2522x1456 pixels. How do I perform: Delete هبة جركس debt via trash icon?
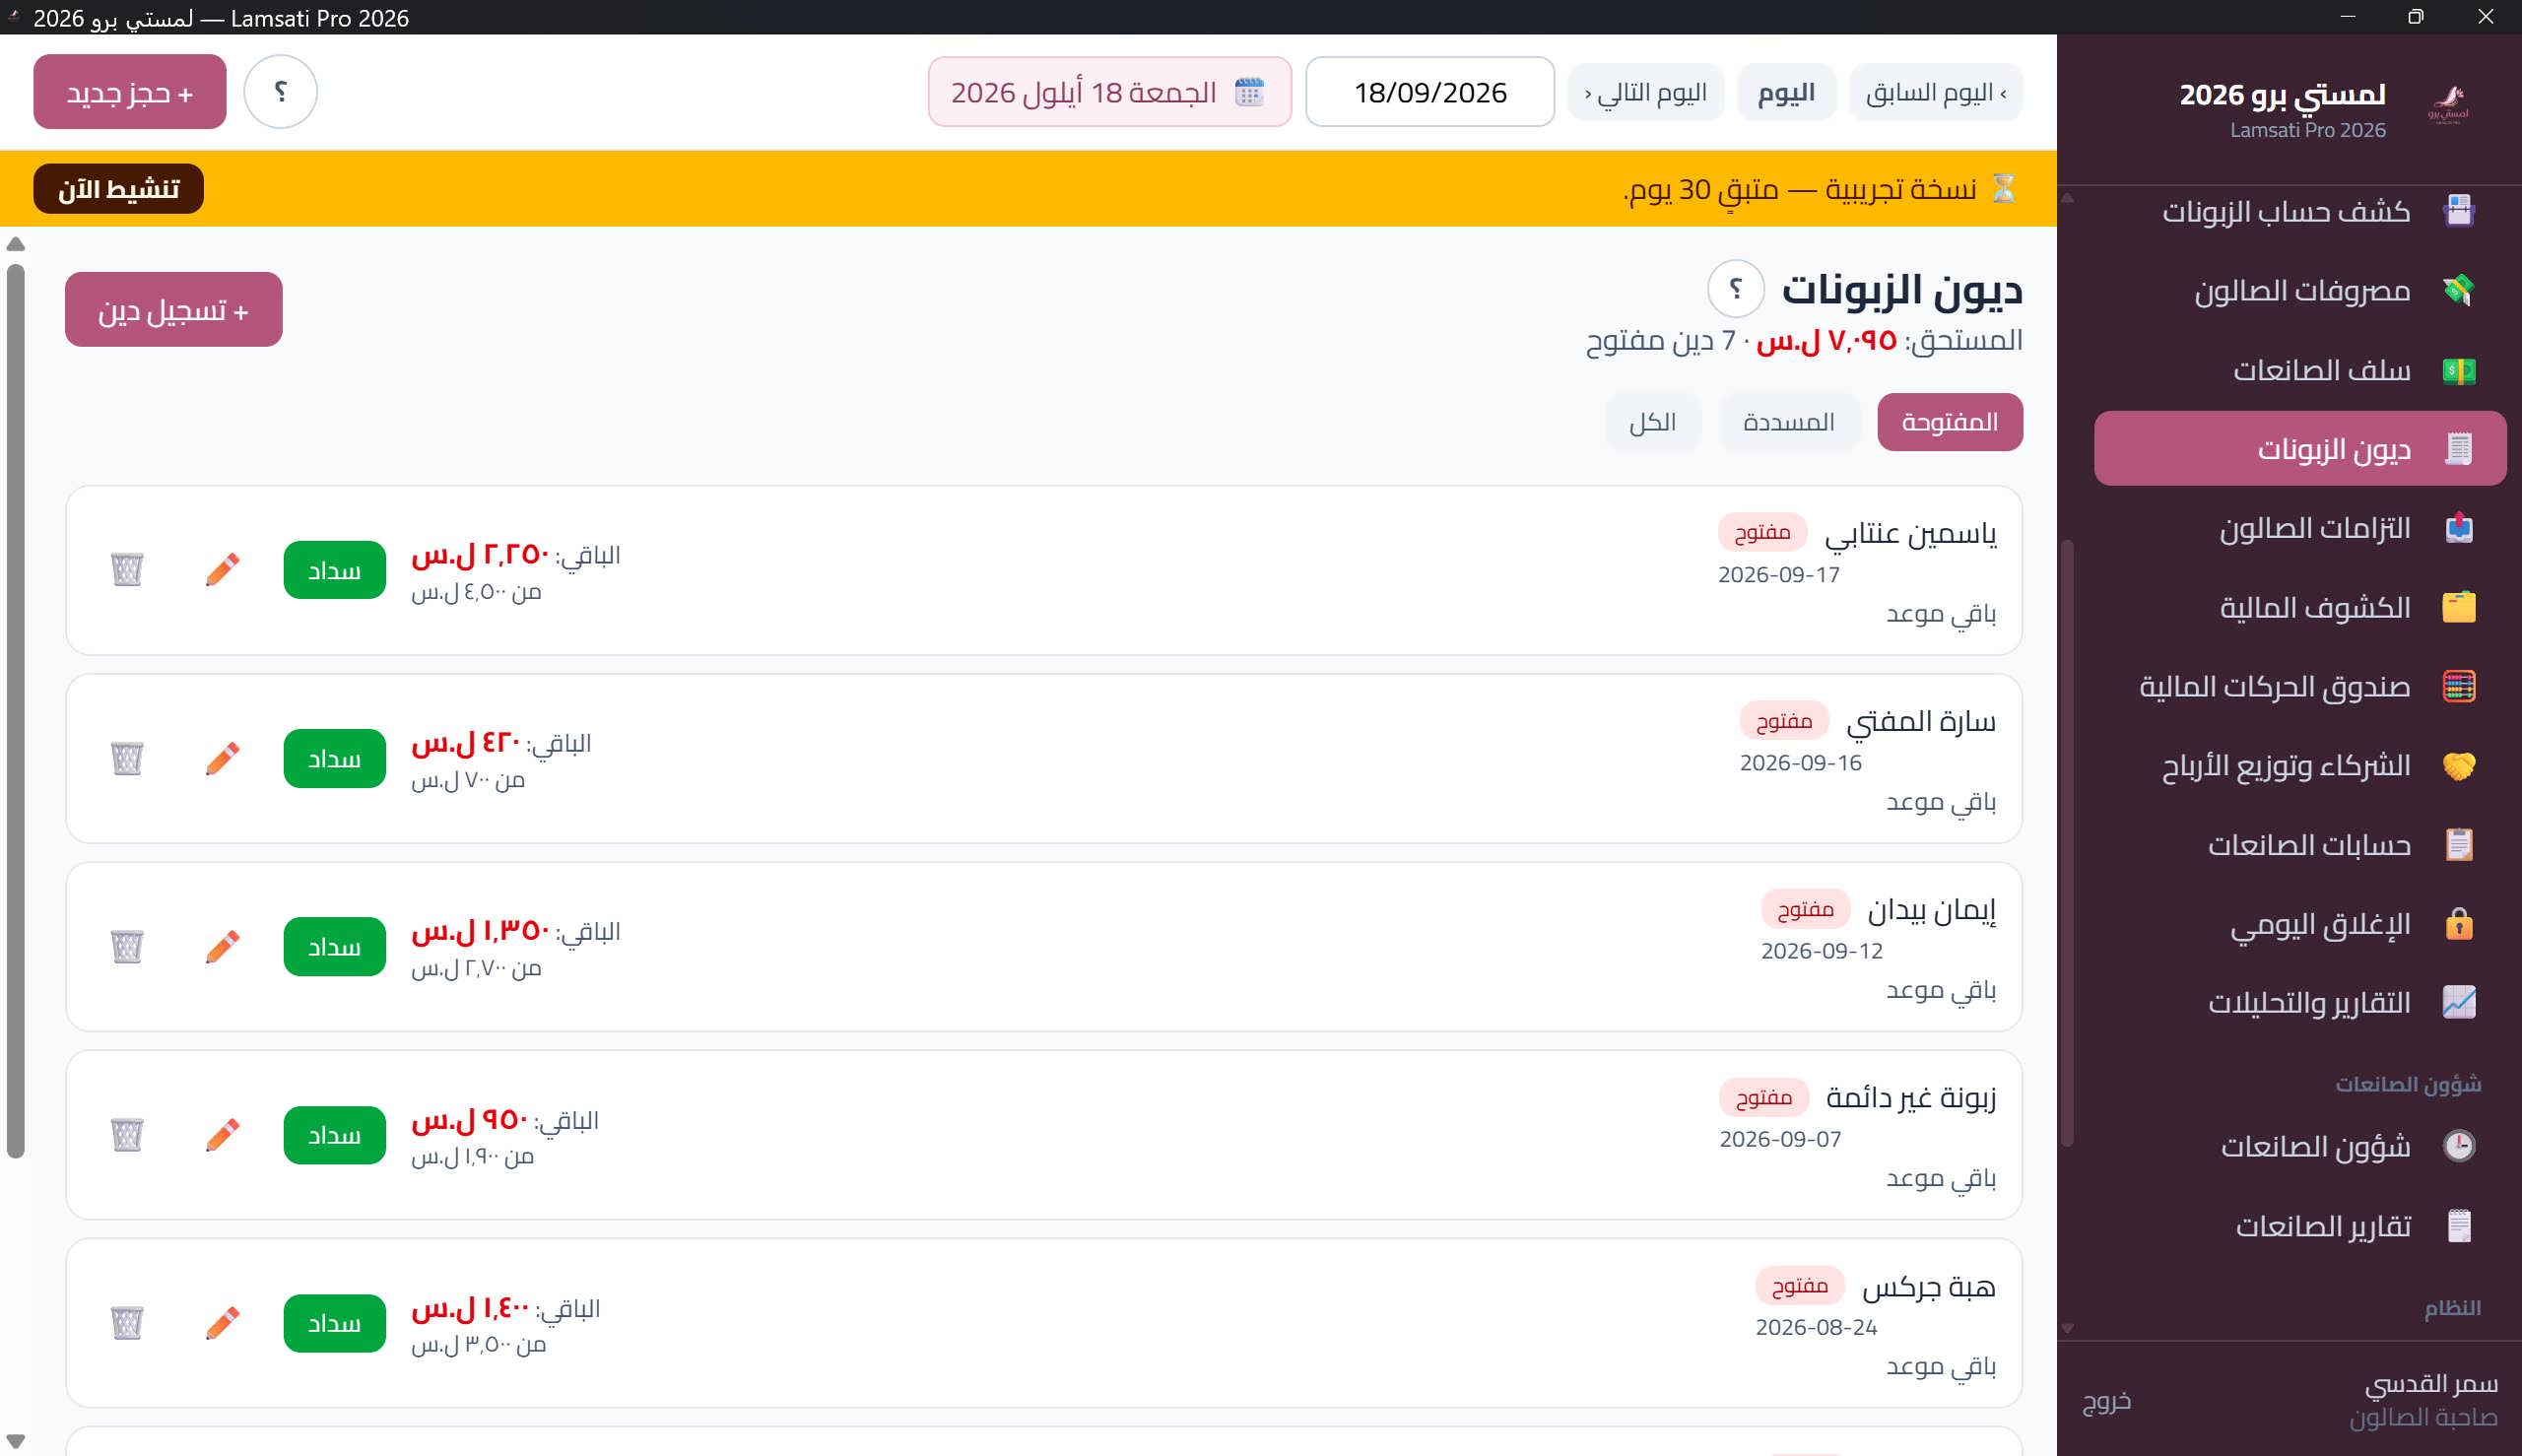[x=127, y=1323]
